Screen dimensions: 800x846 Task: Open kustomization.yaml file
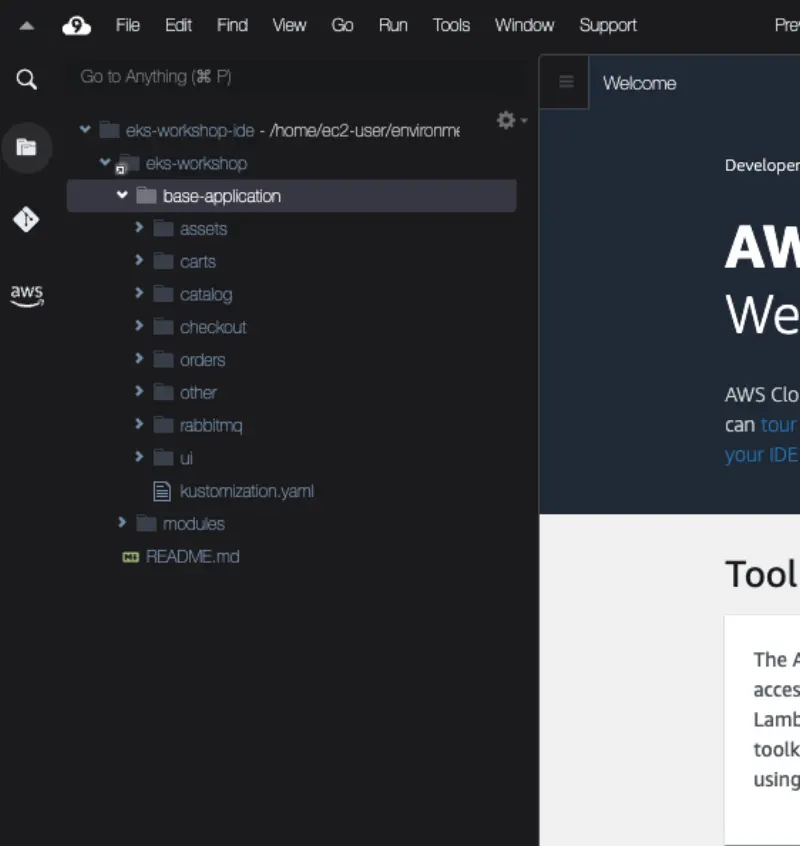246,491
